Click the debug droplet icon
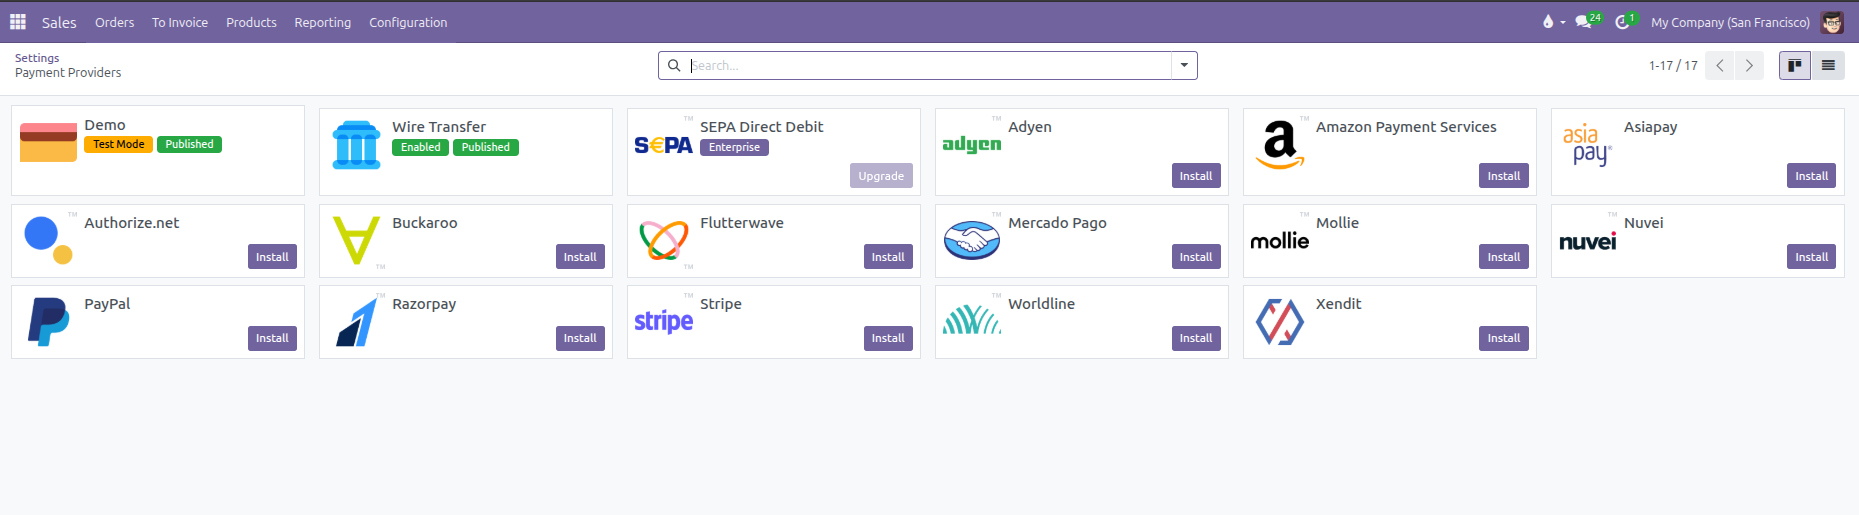Image resolution: width=1859 pixels, height=515 pixels. pos(1548,22)
